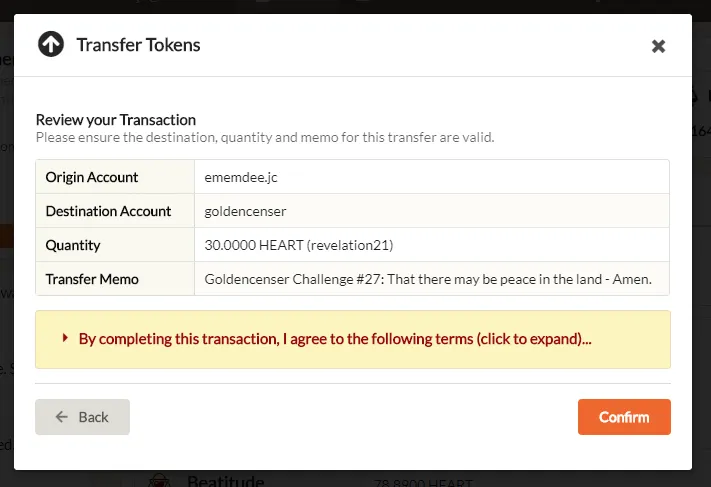This screenshot has height=487, width=711.
Task: Click the left arrow icon in Back button
Action: pos(62,417)
